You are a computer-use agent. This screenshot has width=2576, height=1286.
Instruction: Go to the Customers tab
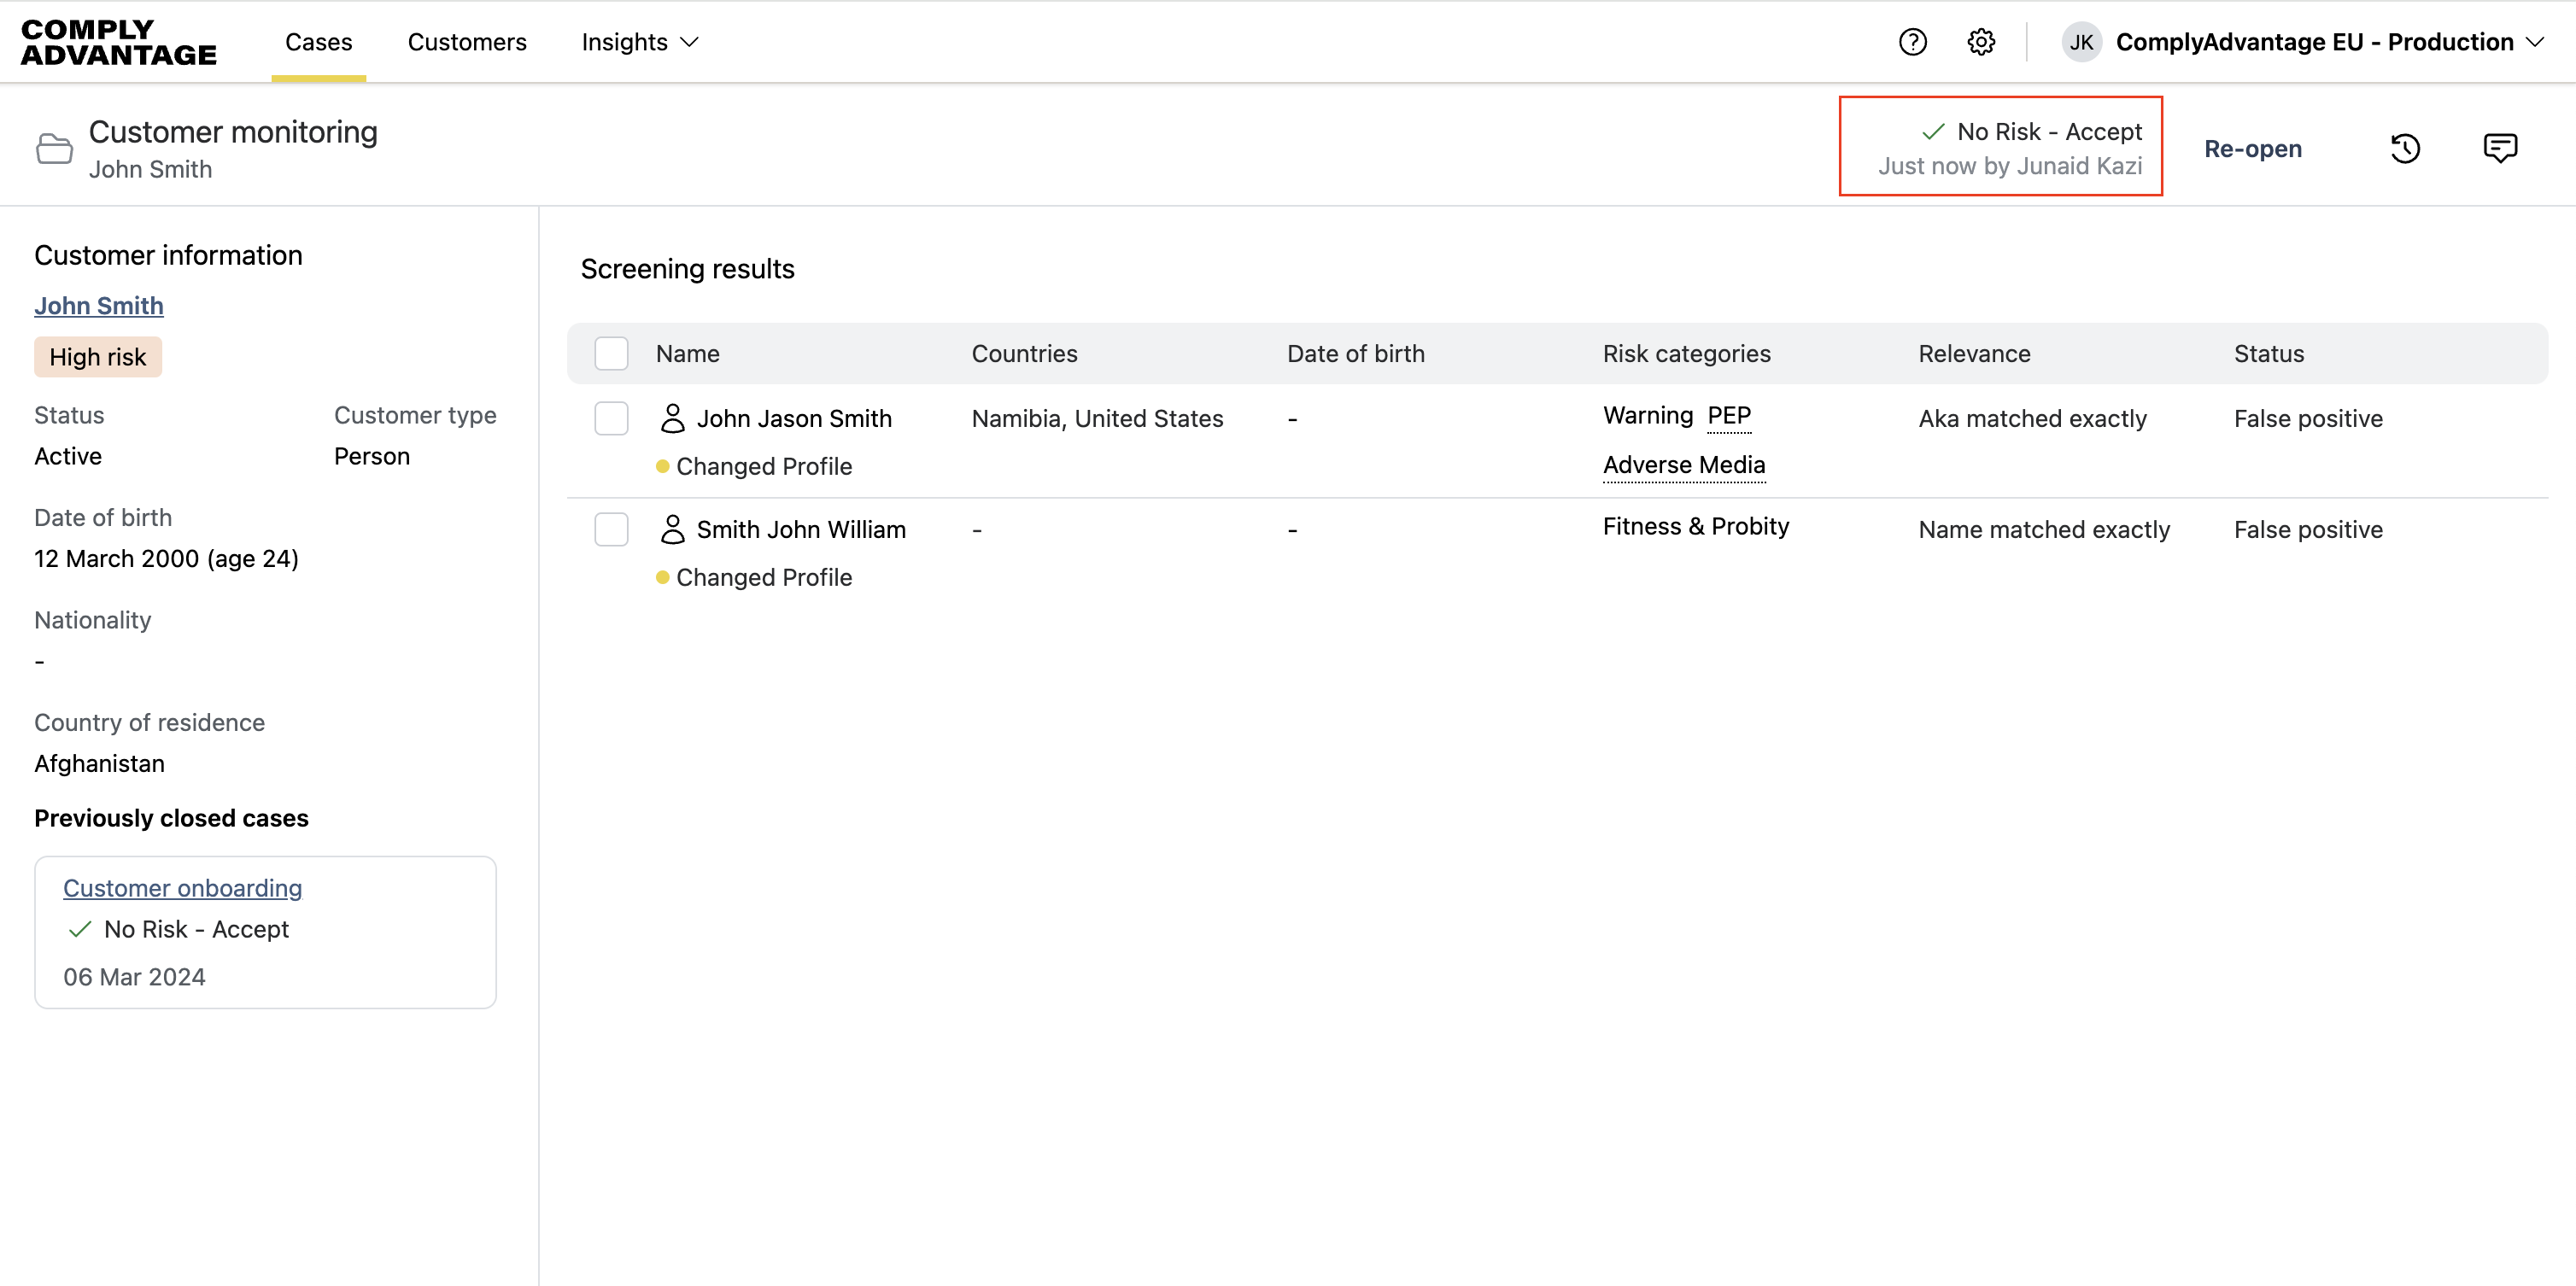click(466, 42)
